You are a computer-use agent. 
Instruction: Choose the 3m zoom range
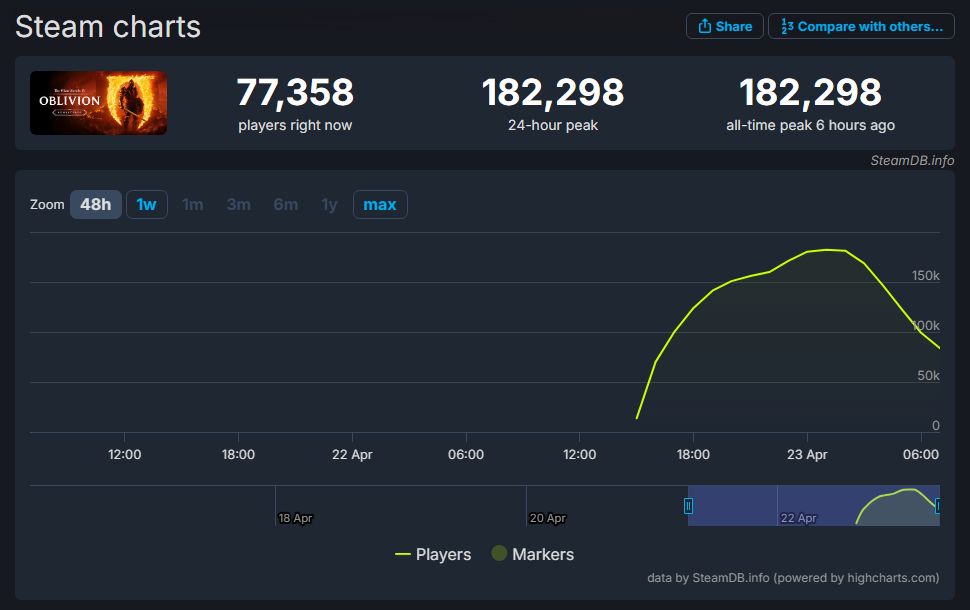click(239, 205)
